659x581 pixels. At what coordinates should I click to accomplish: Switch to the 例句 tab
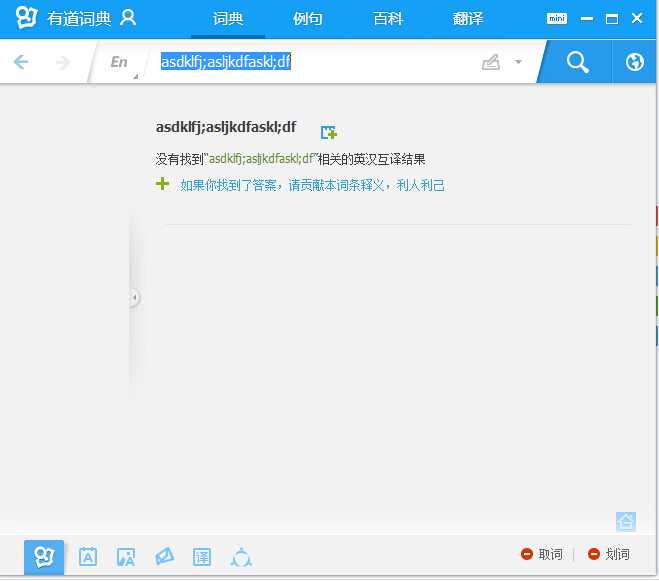tap(308, 18)
